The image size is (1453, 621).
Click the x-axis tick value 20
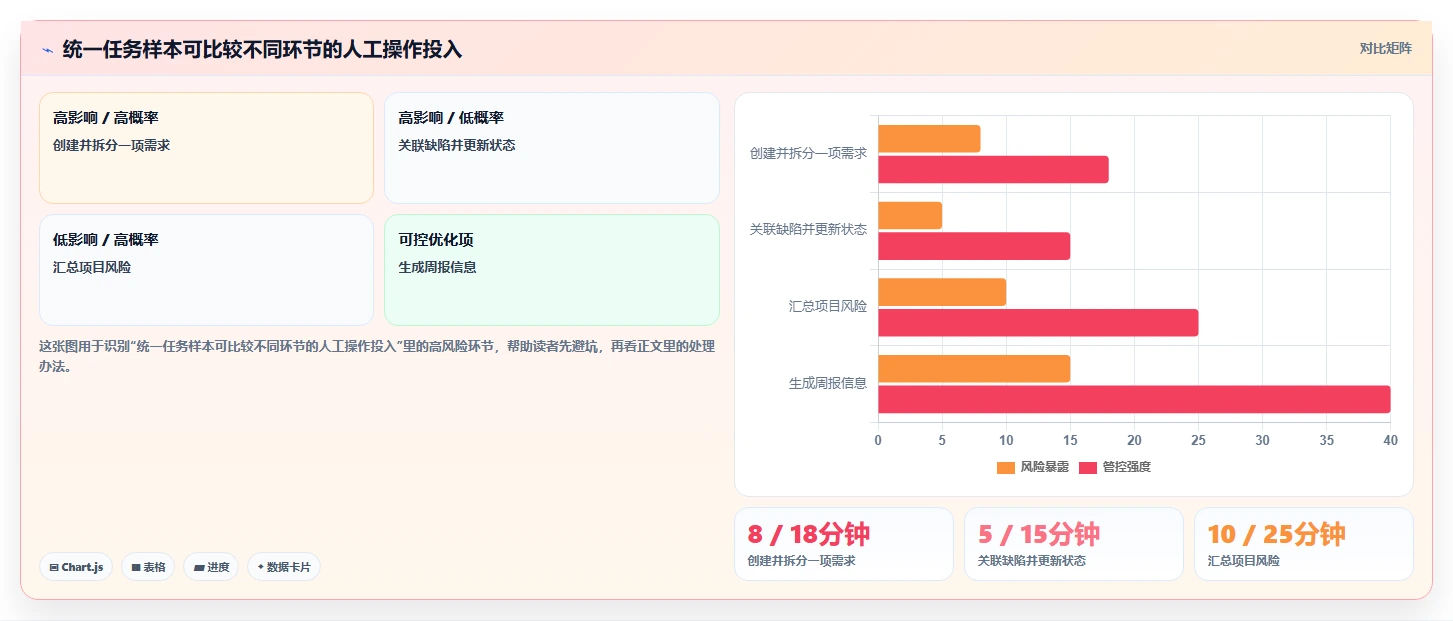(x=1134, y=441)
